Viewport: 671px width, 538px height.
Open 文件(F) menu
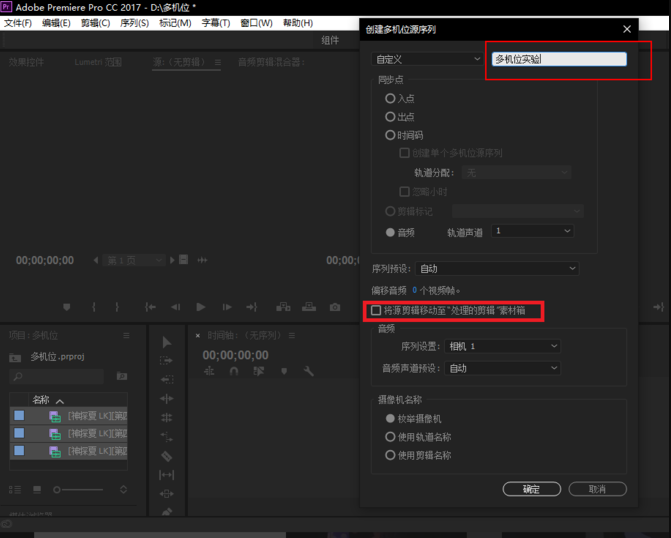coord(18,23)
